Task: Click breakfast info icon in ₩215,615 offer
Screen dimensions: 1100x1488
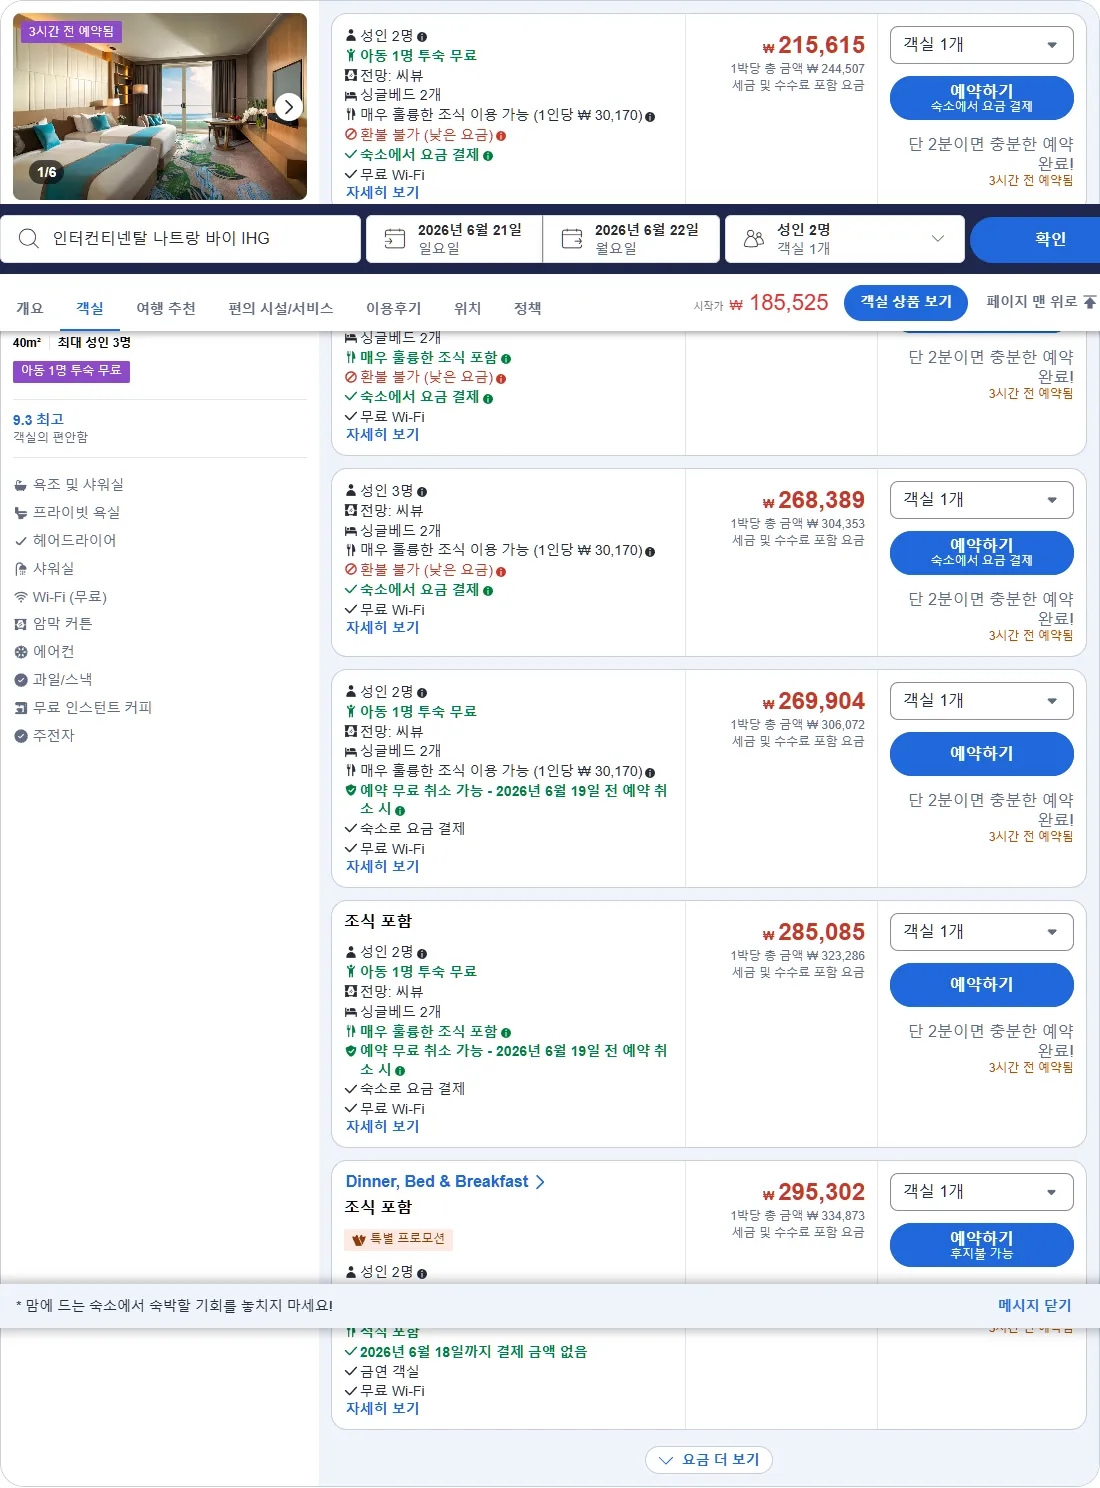Action: coord(650,117)
